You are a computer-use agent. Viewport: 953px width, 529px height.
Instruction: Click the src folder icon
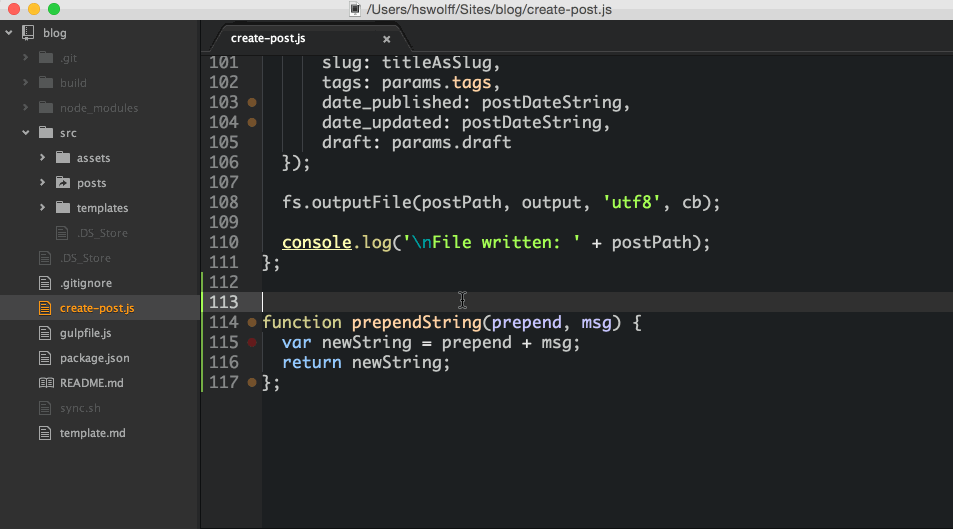click(x=46, y=133)
